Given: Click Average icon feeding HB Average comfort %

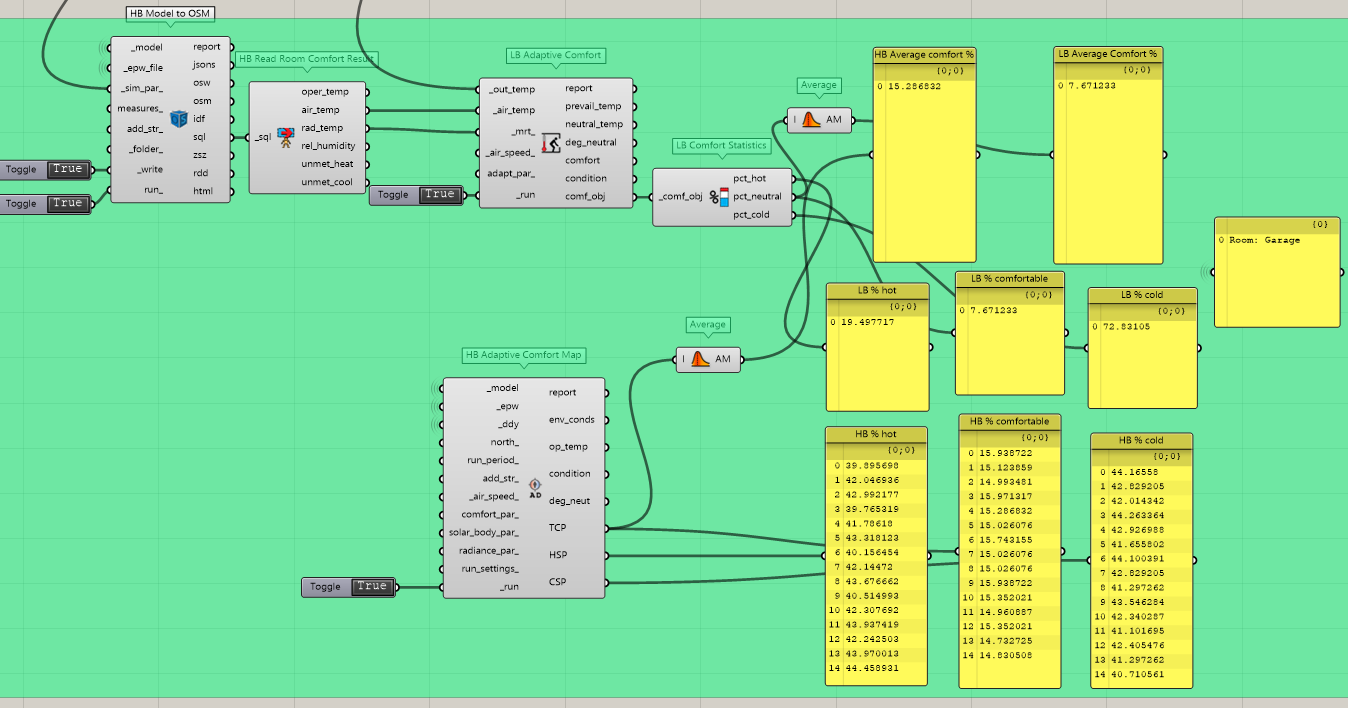Looking at the screenshot, I should pyautogui.click(x=811, y=120).
